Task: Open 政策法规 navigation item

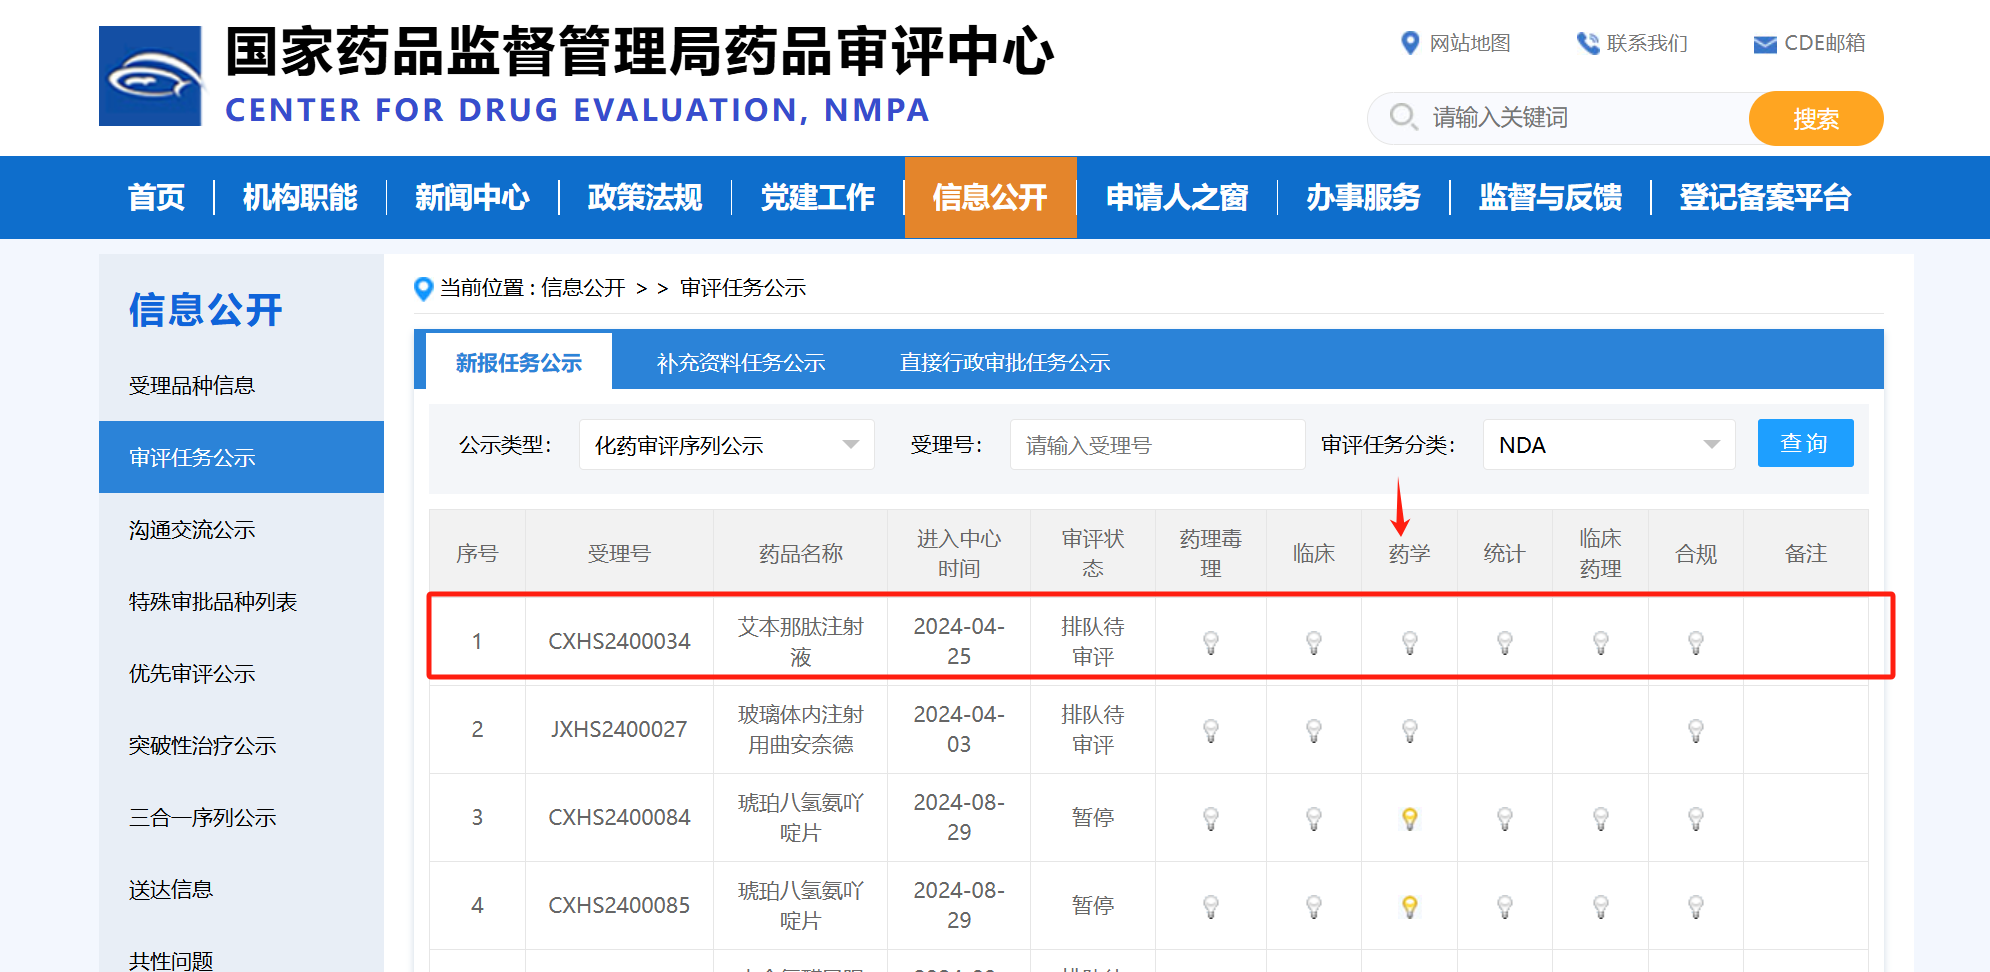Action: click(x=645, y=197)
